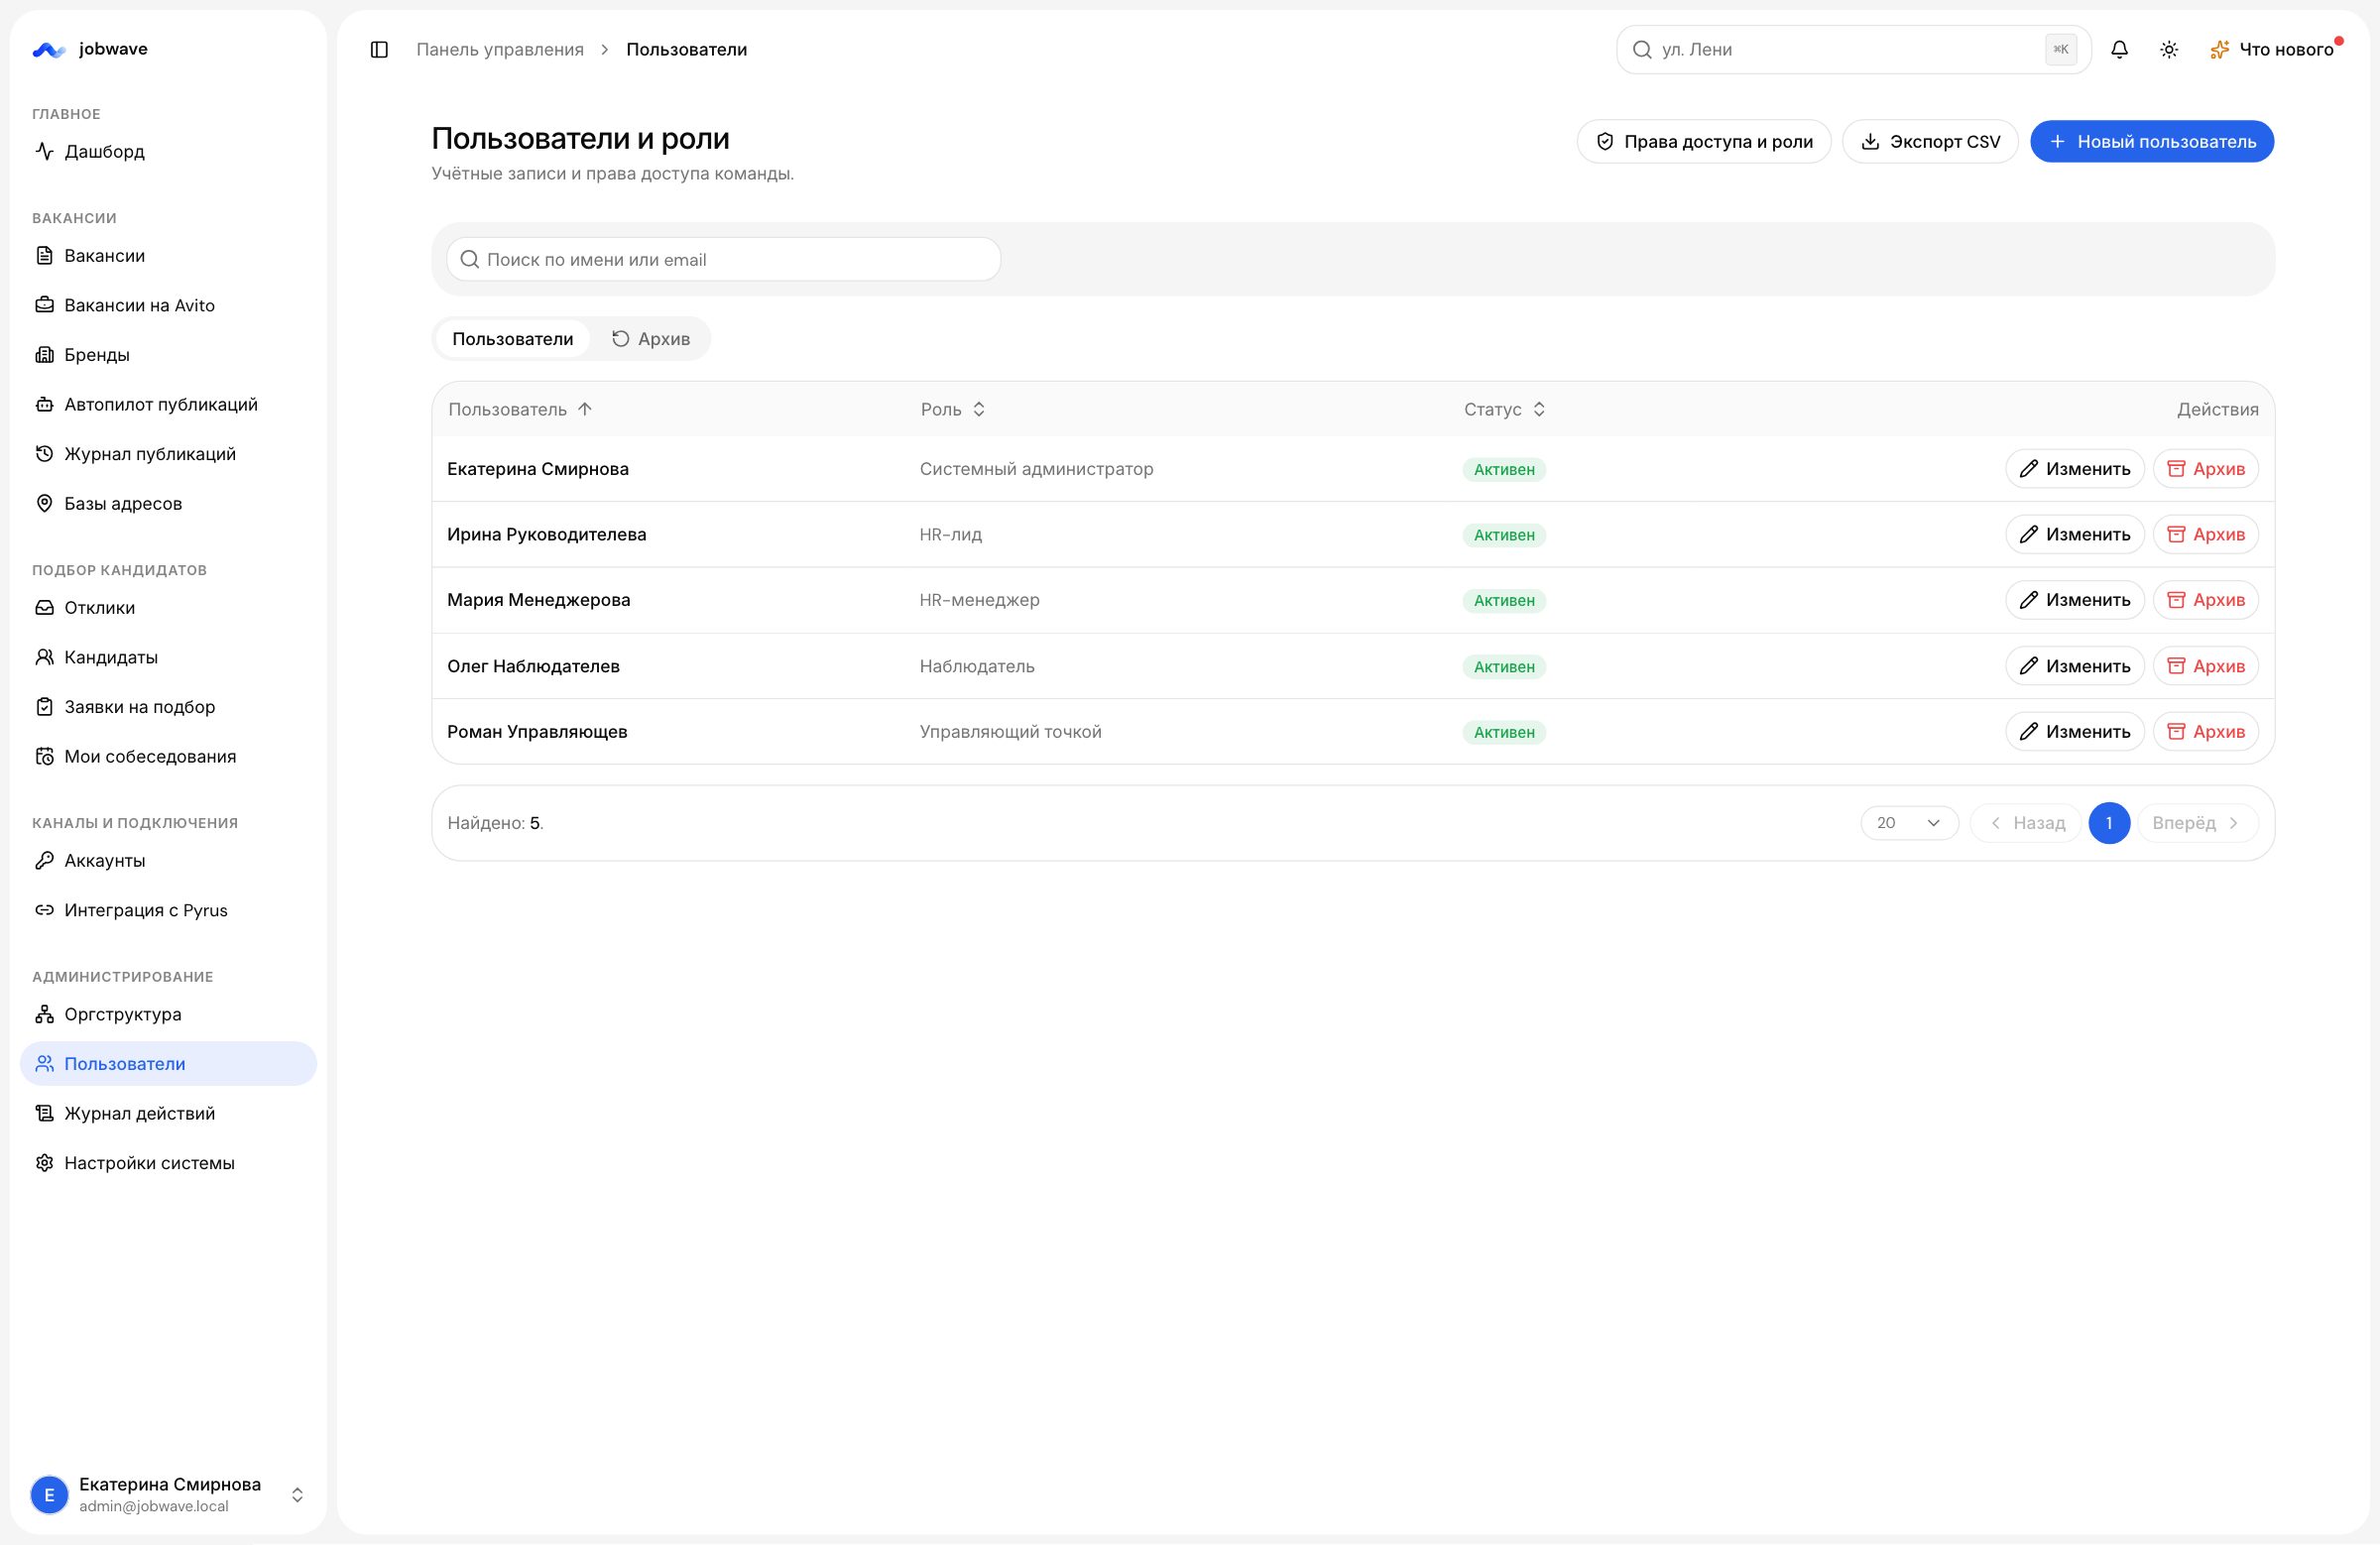Archive user Екатерина Смирнова

(x=2206, y=468)
